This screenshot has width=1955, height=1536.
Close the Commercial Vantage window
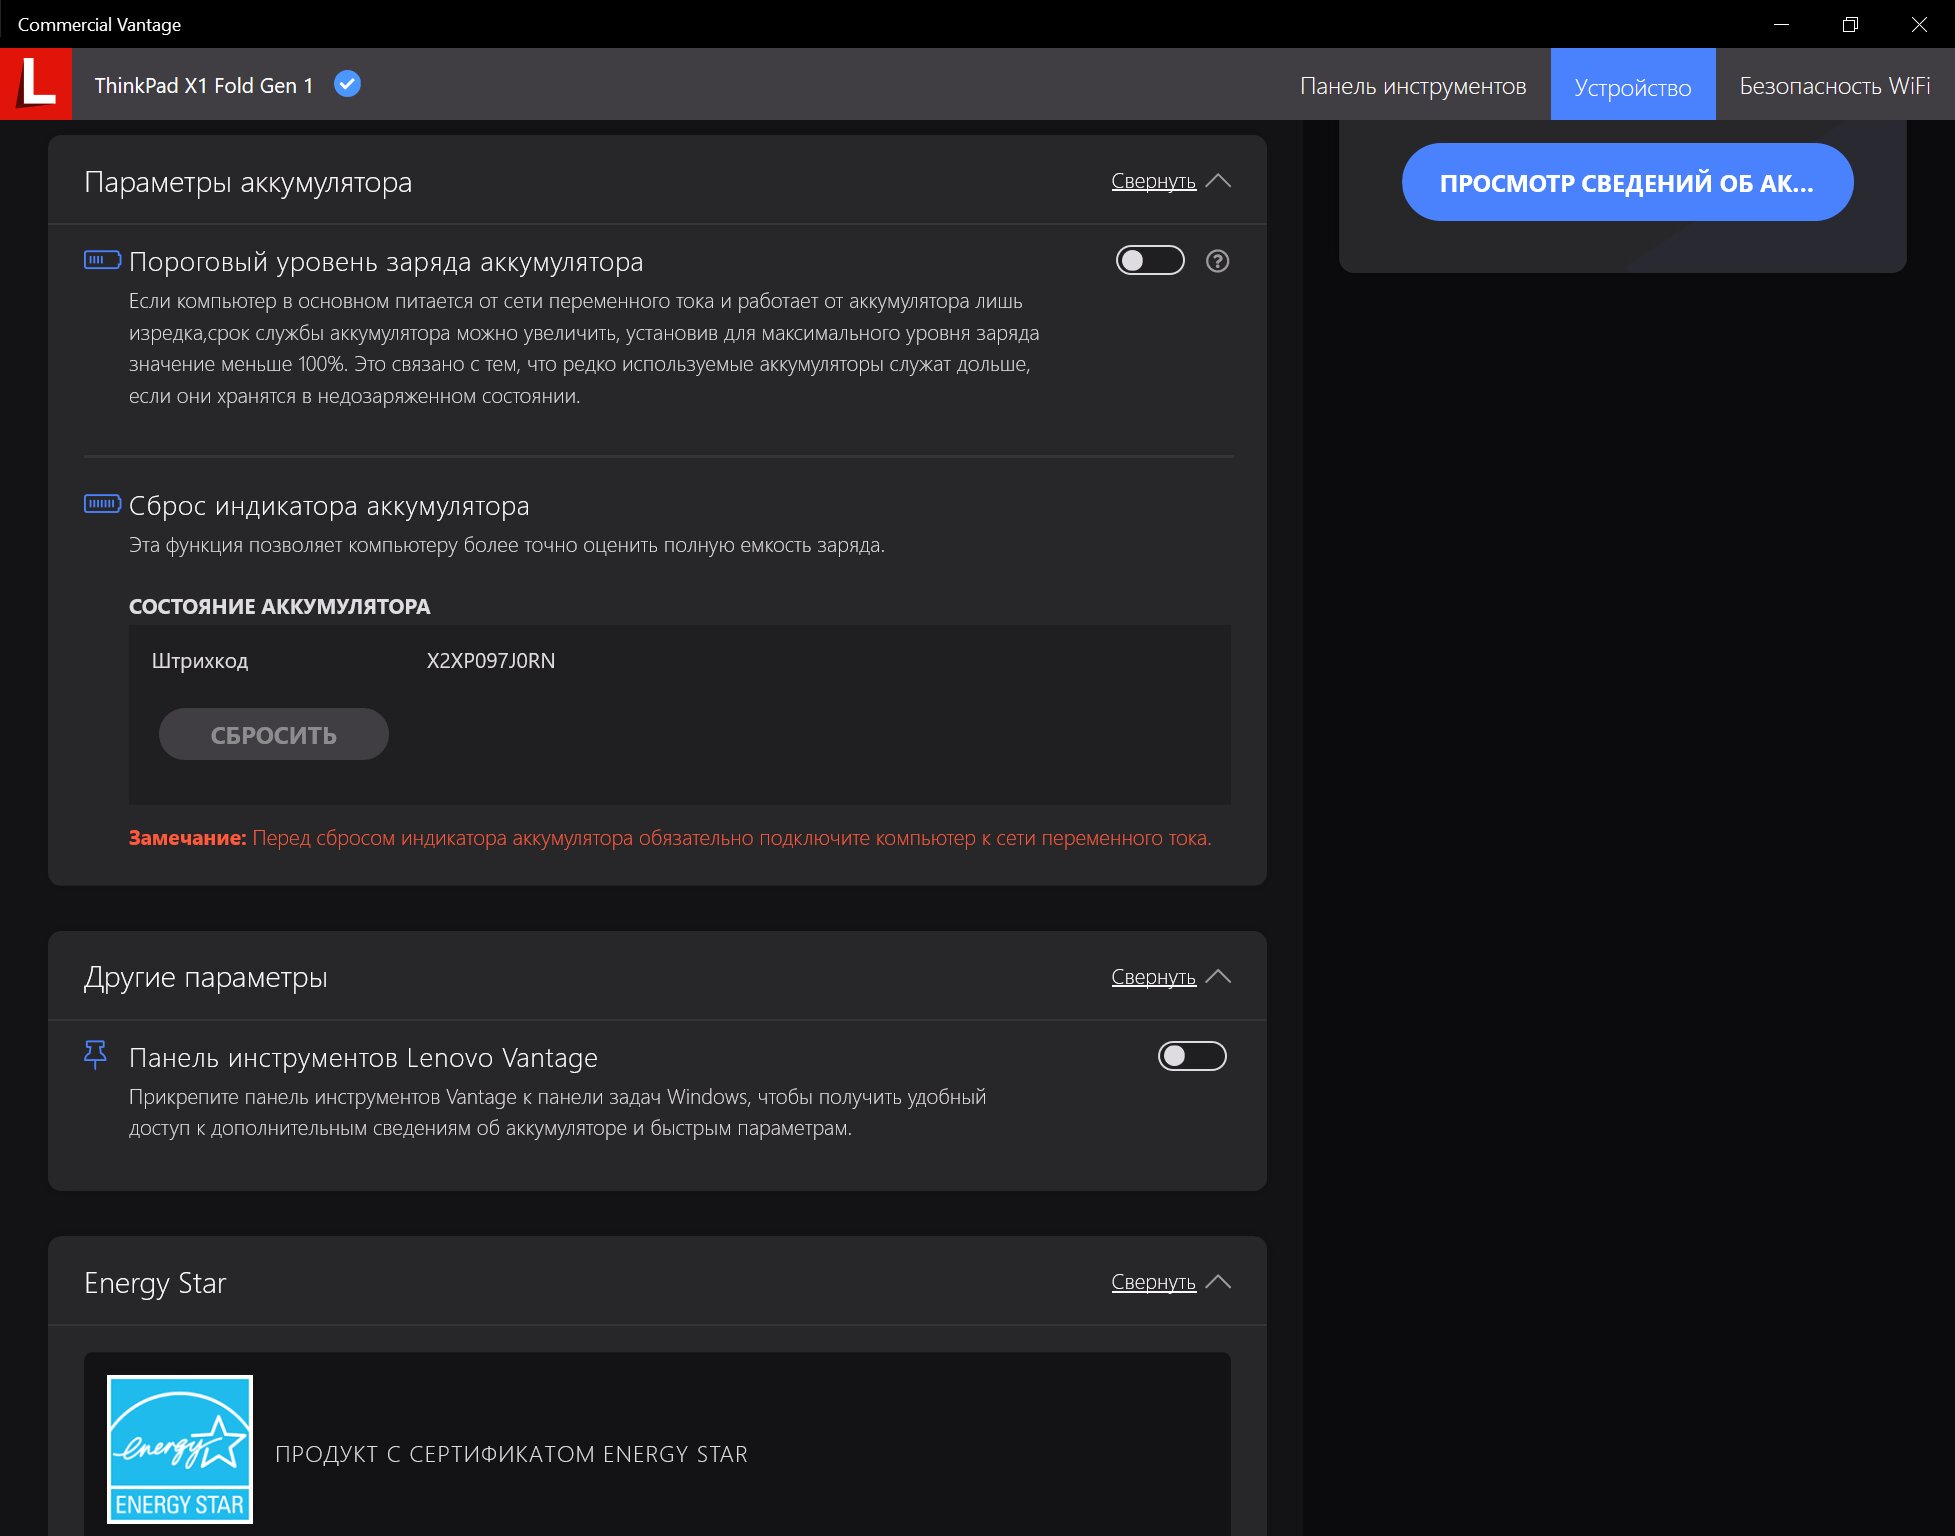point(1919,24)
